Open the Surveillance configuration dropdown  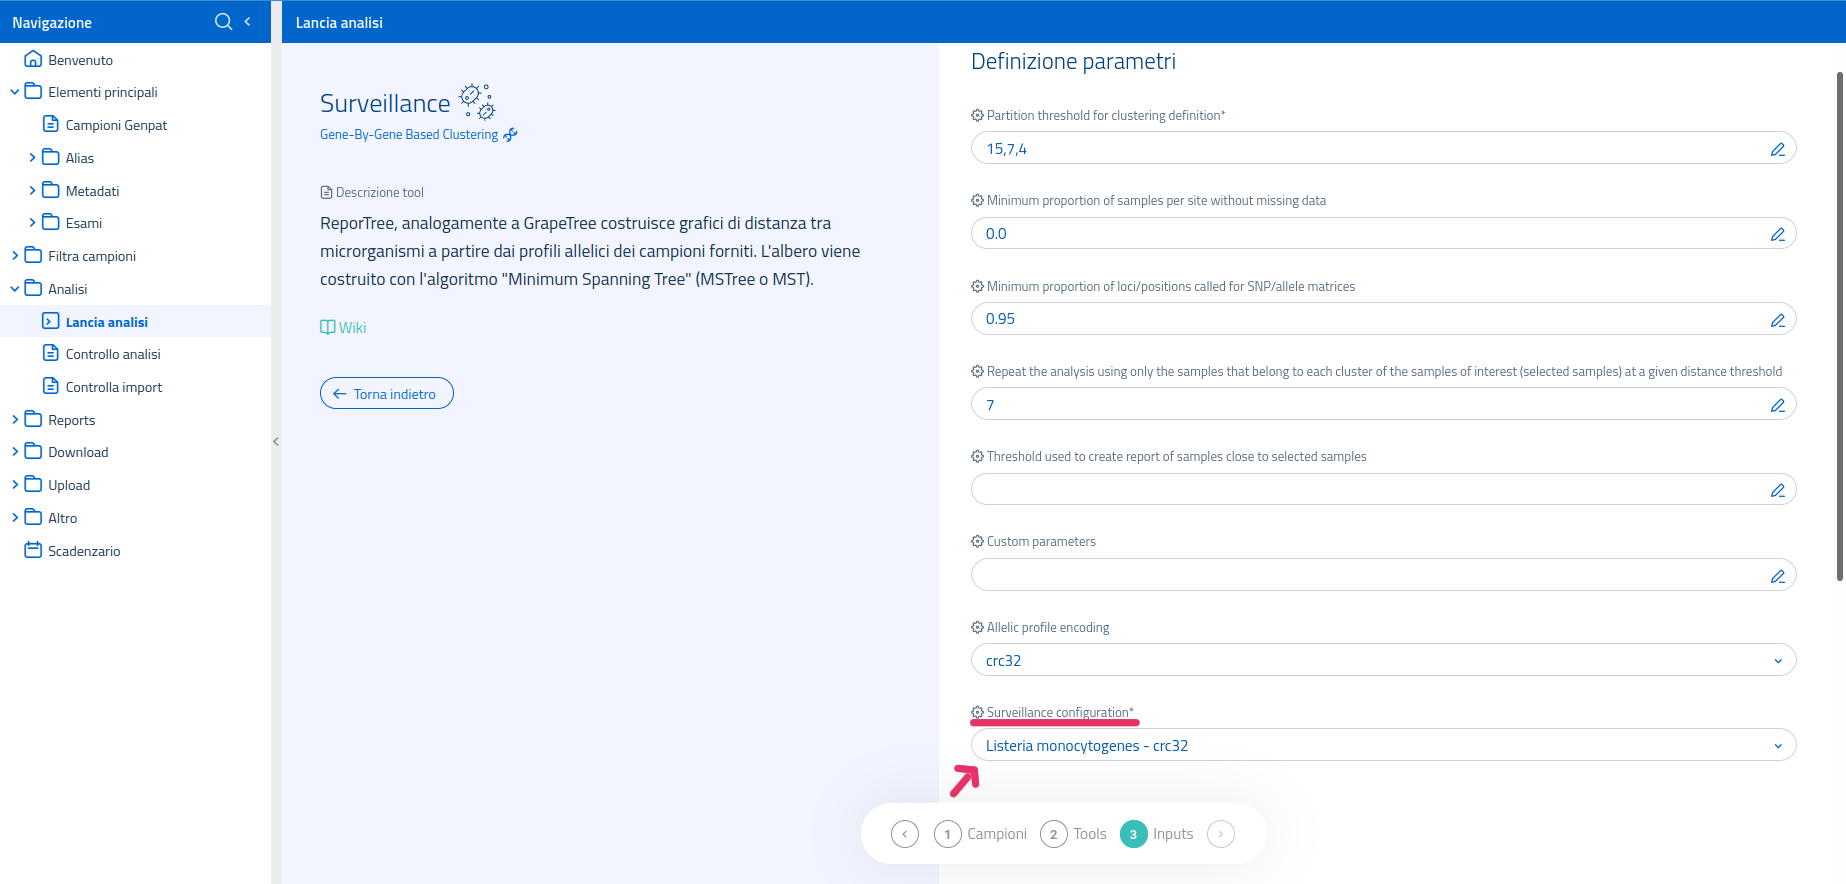1382,746
